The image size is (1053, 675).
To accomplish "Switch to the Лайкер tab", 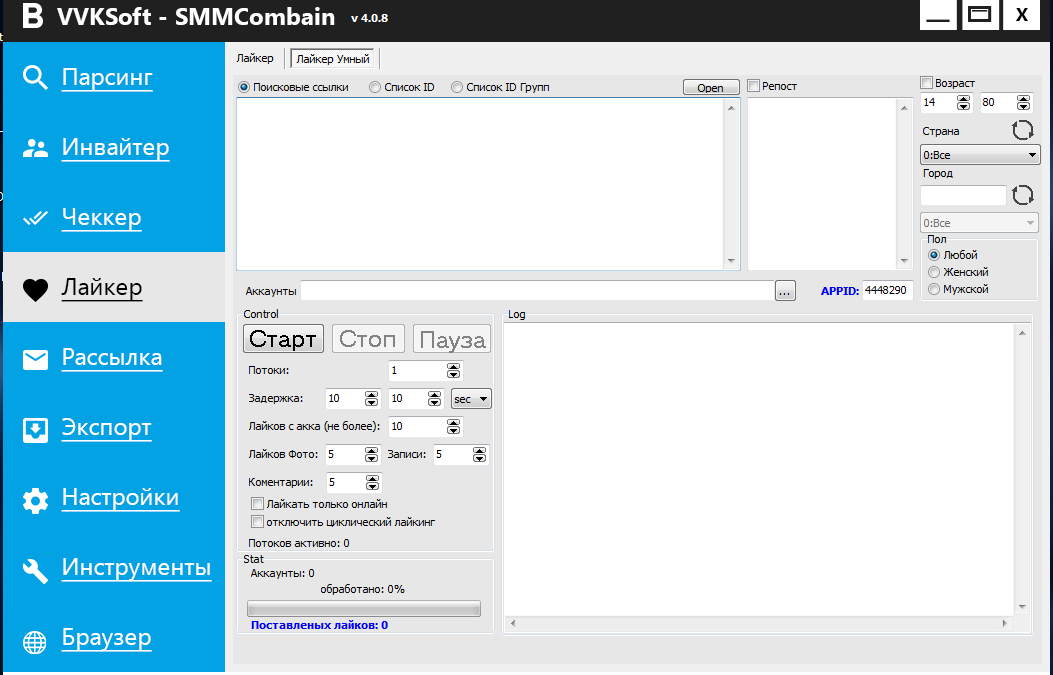I will point(255,59).
